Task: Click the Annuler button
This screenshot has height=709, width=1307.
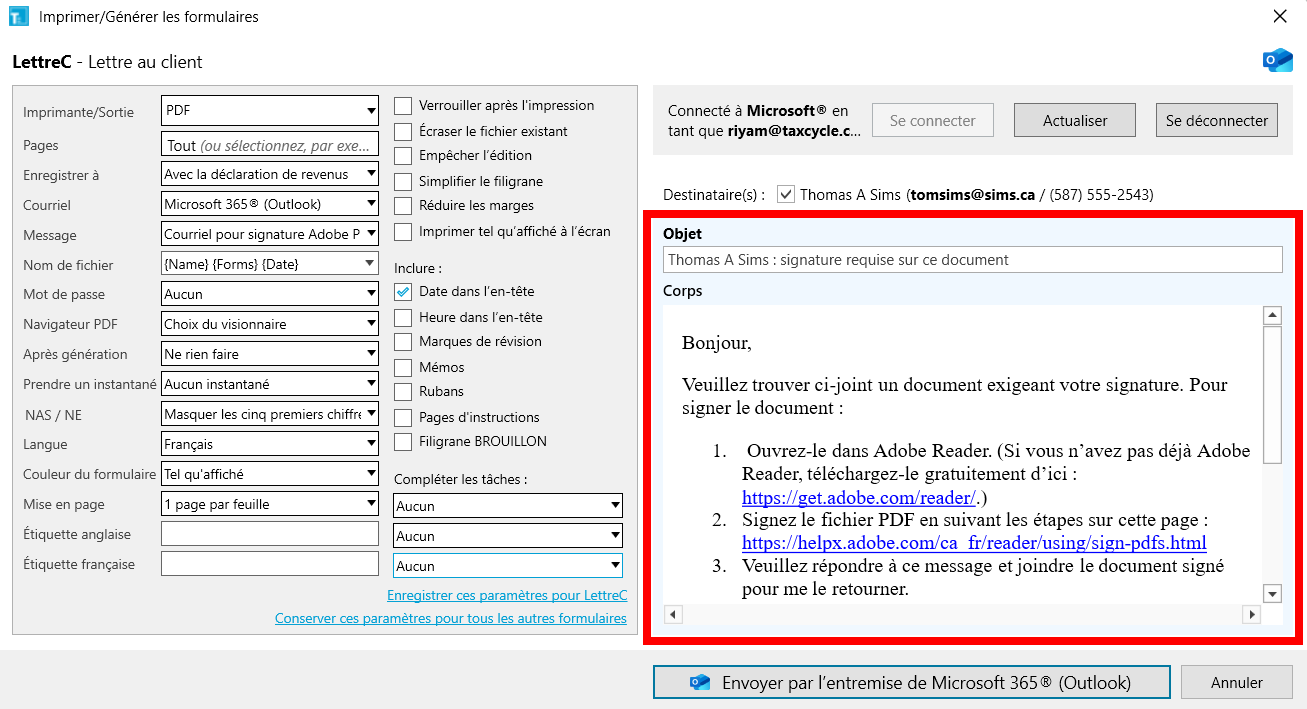Action: pyautogui.click(x=1237, y=683)
